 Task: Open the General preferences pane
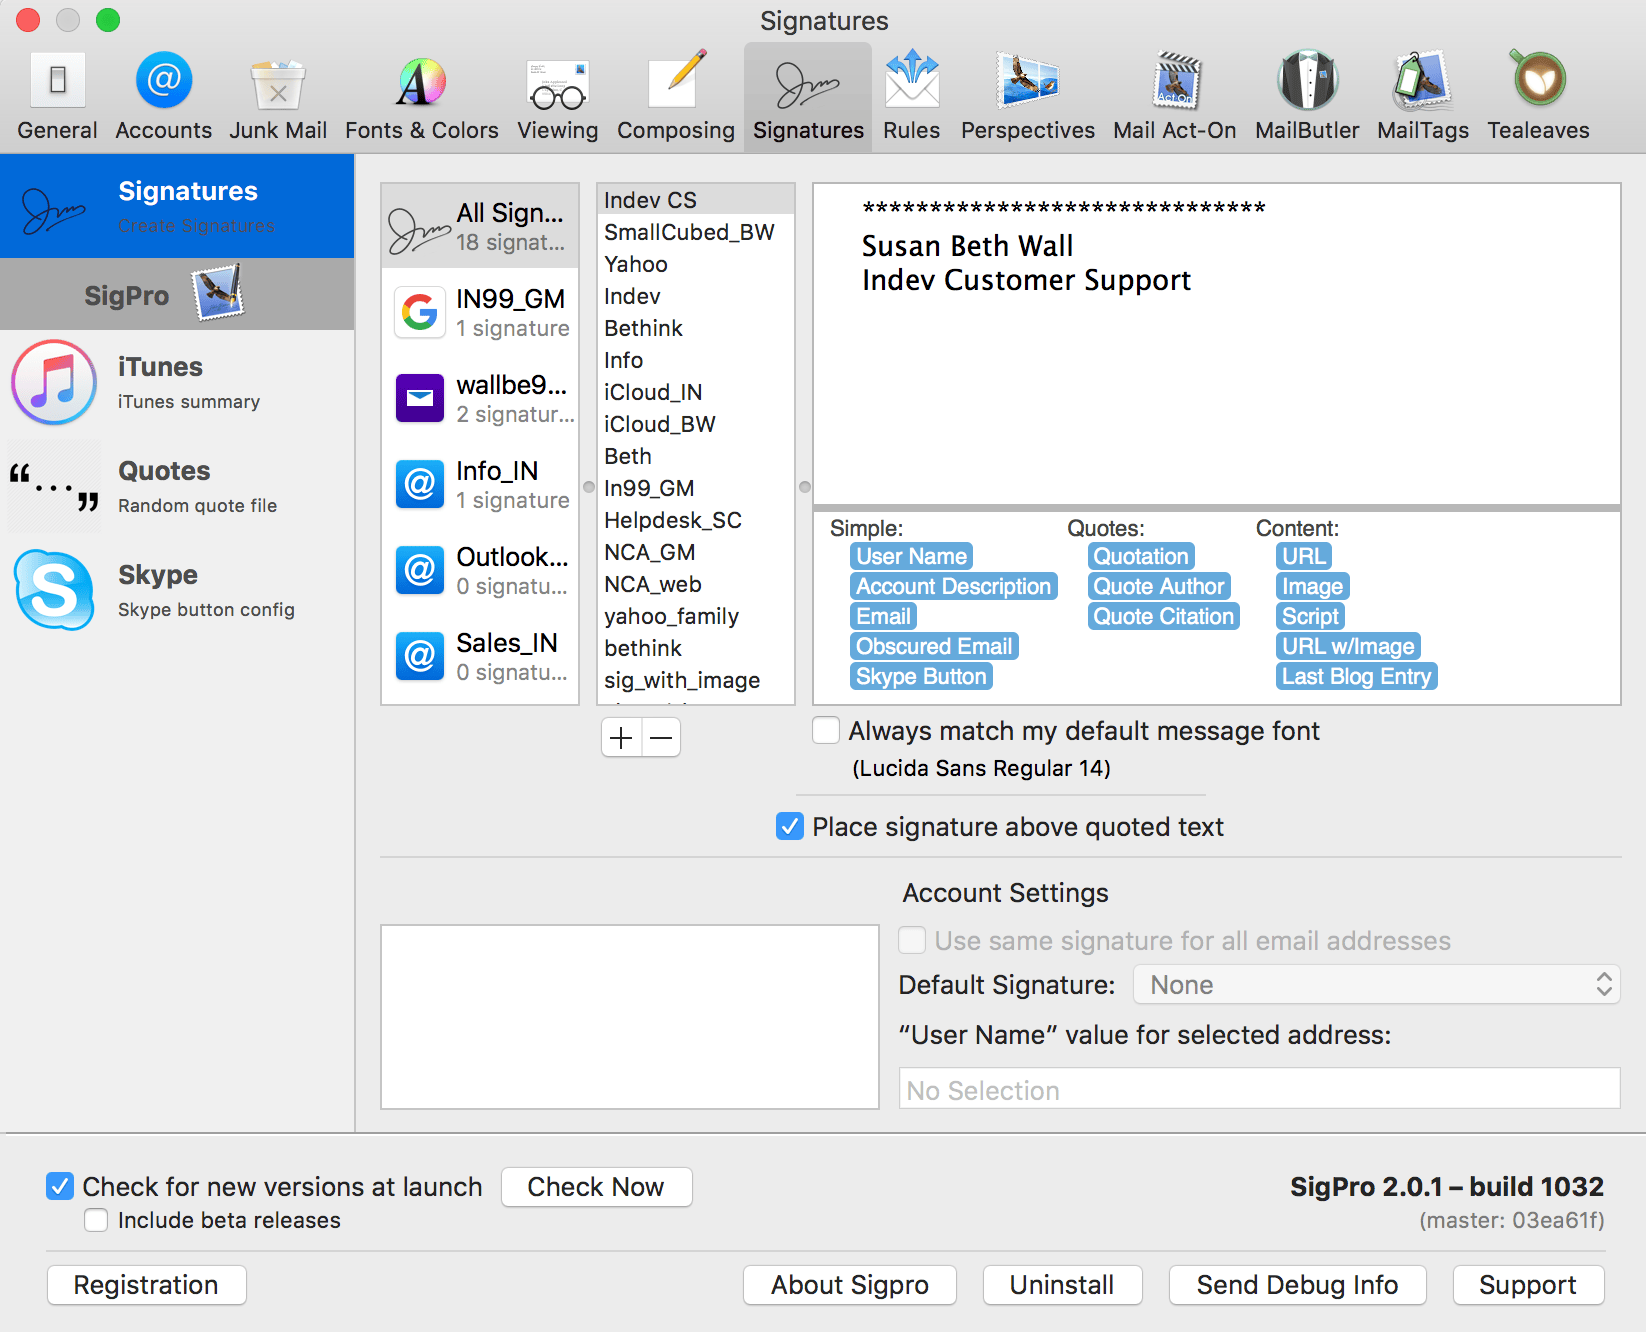pos(57,97)
